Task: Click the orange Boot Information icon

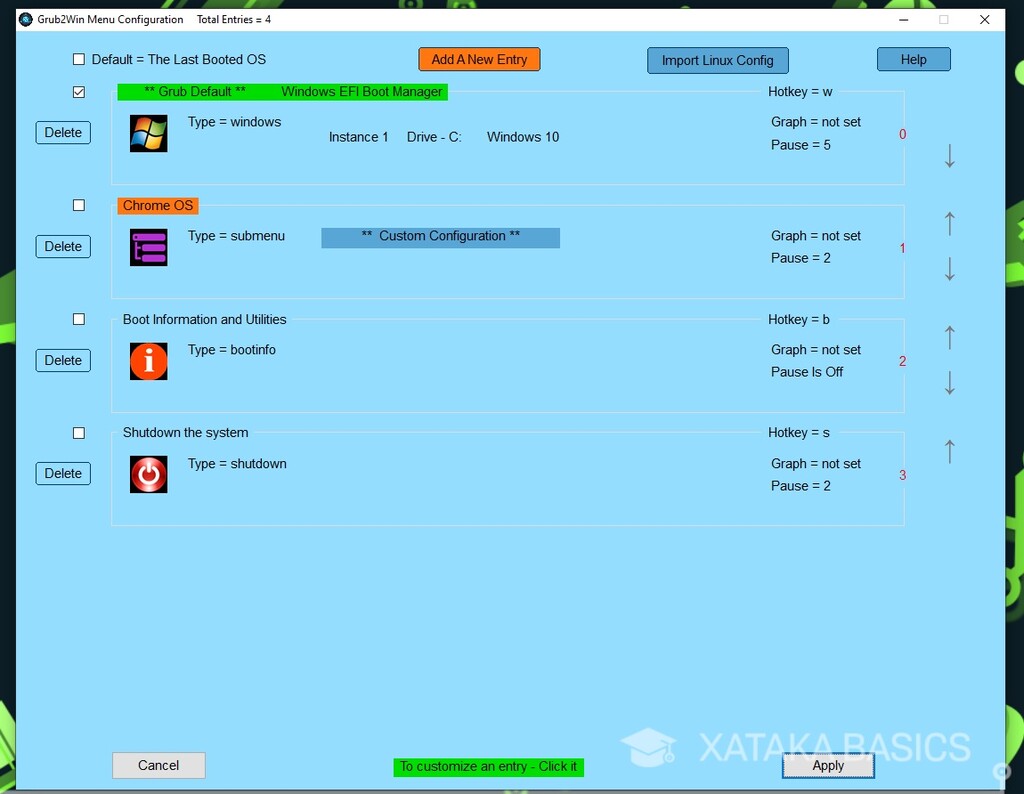Action: pyautogui.click(x=148, y=361)
